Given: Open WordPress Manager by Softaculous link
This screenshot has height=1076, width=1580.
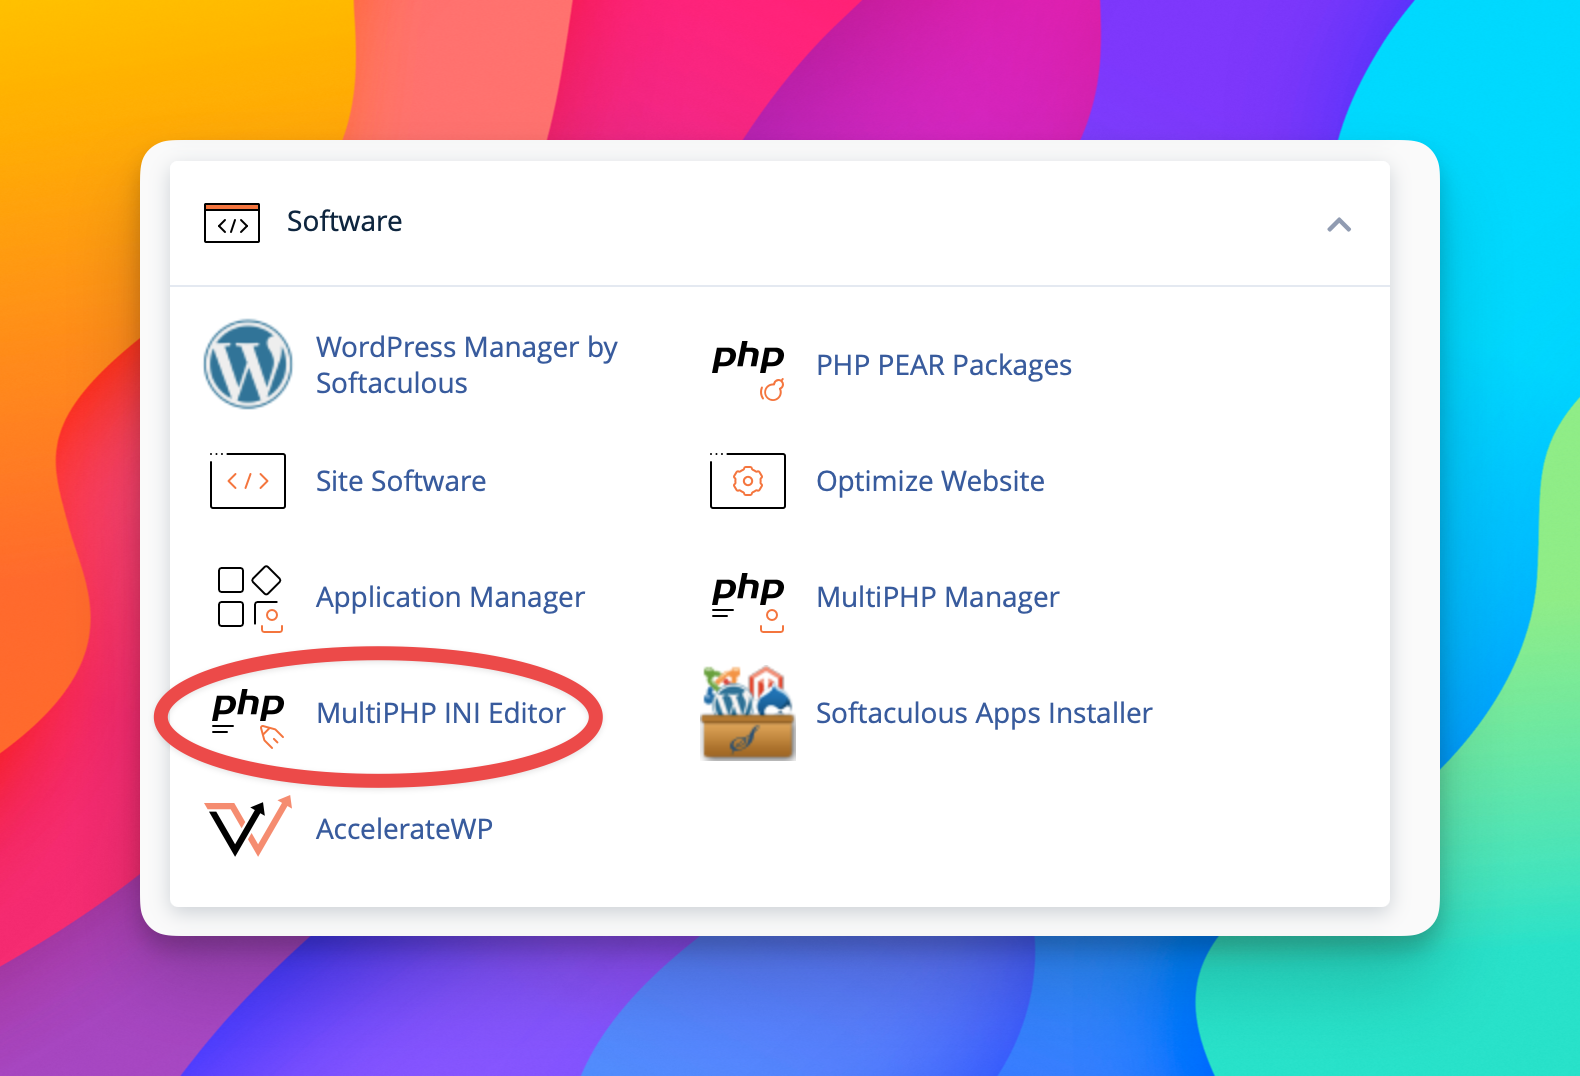Looking at the screenshot, I should (466, 365).
